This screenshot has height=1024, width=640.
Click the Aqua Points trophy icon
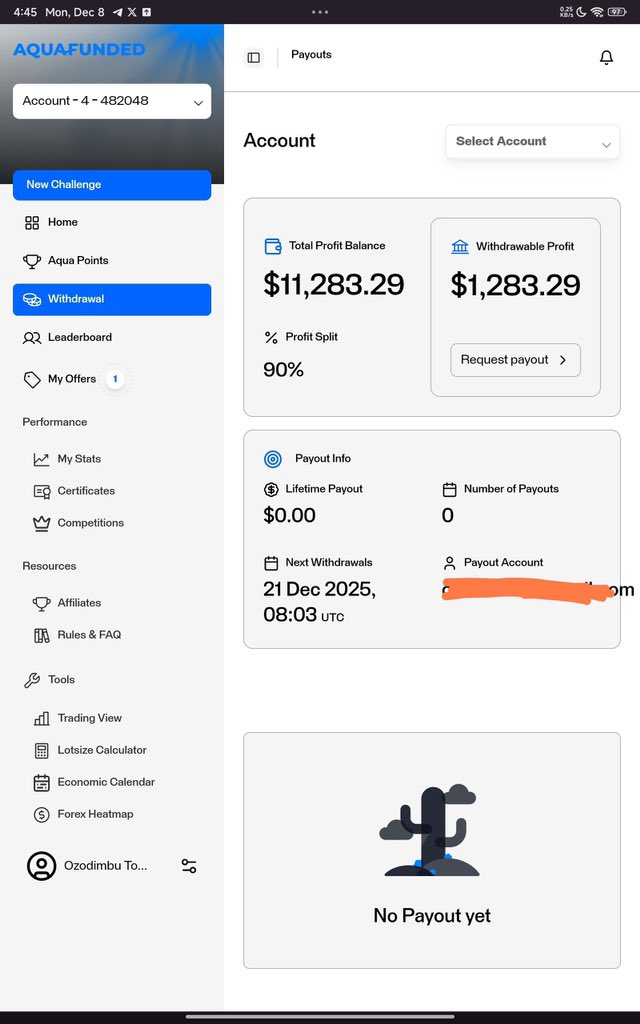[32, 261]
